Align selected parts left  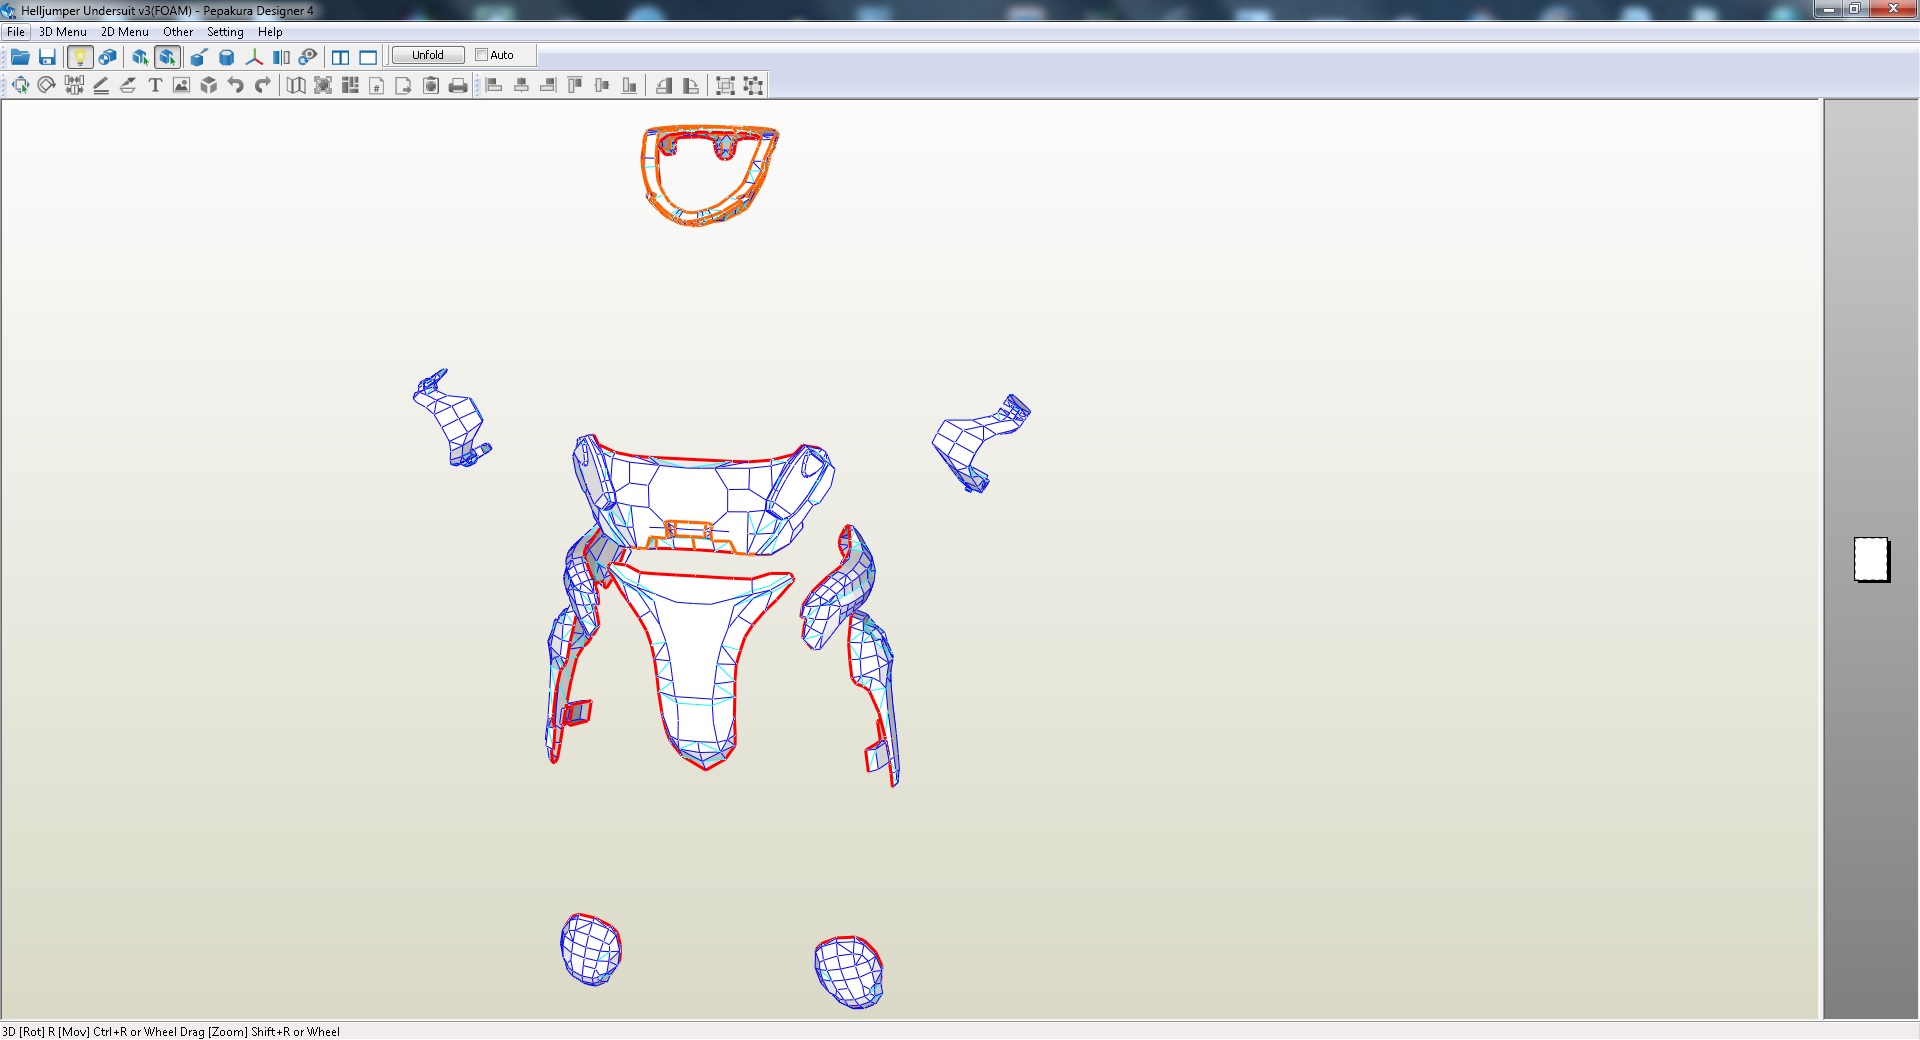click(x=494, y=85)
